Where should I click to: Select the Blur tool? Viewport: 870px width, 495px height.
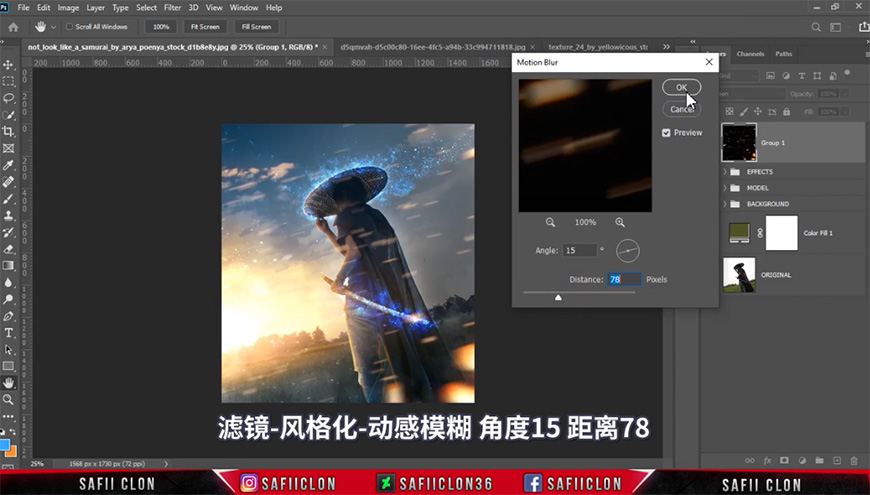point(8,282)
